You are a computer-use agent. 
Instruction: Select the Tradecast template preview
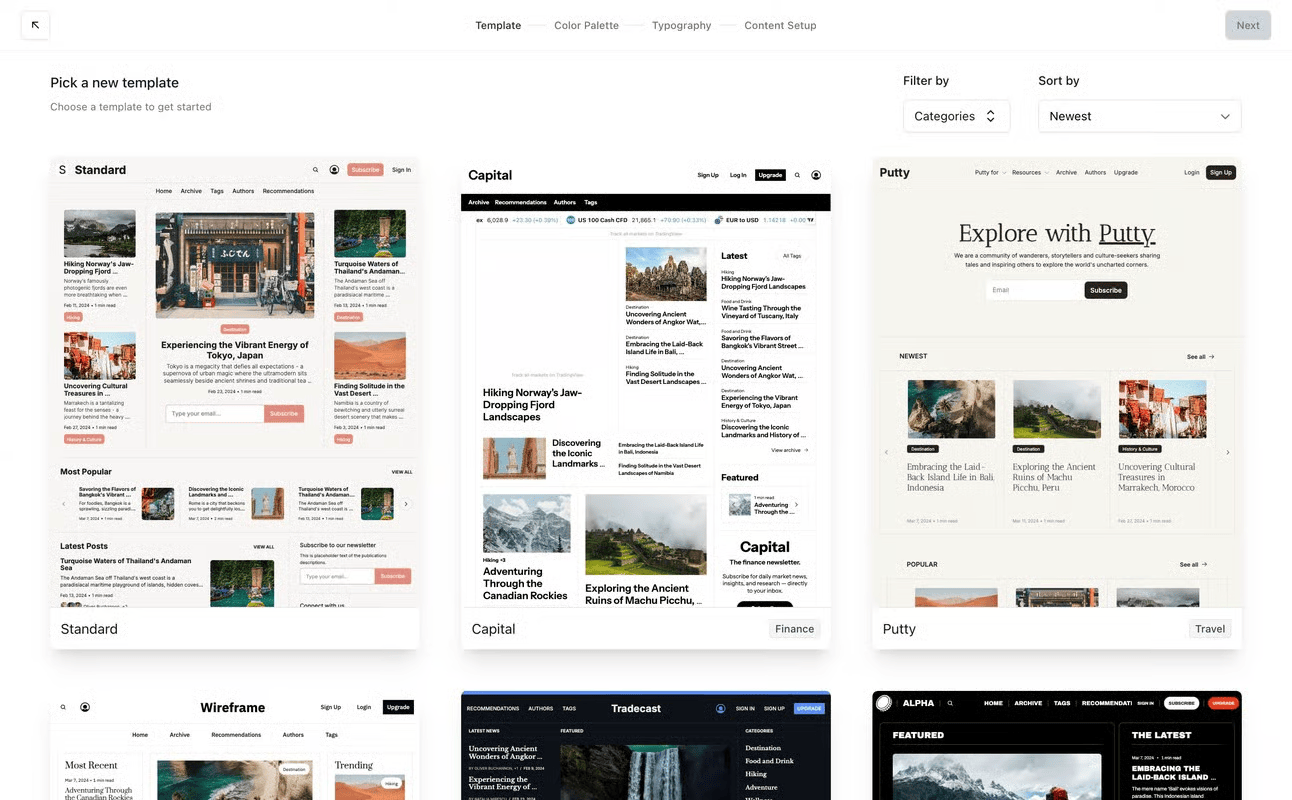click(x=646, y=745)
